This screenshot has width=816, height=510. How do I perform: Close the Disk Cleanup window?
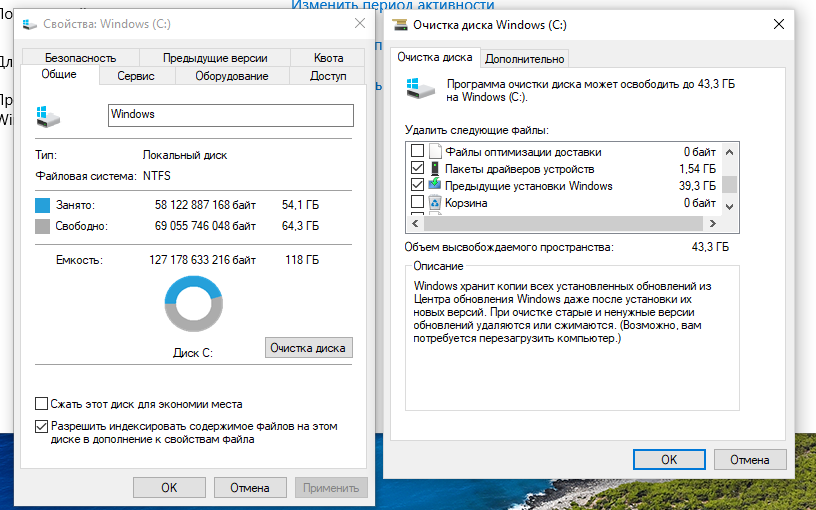[x=779, y=24]
